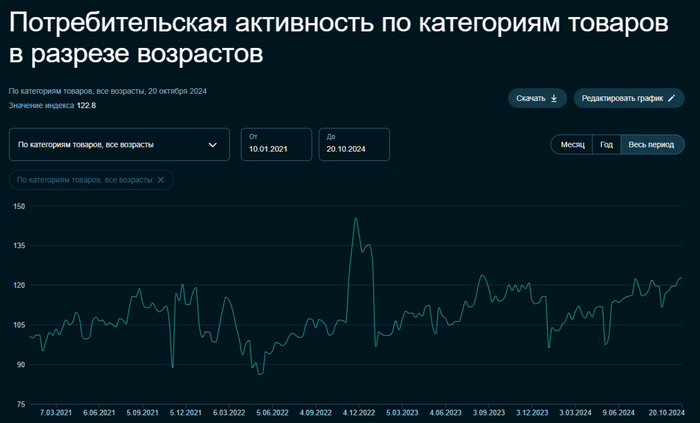Click the 6.06.2021 axis date
Image resolution: width=700 pixels, height=423 pixels.
[x=99, y=413]
